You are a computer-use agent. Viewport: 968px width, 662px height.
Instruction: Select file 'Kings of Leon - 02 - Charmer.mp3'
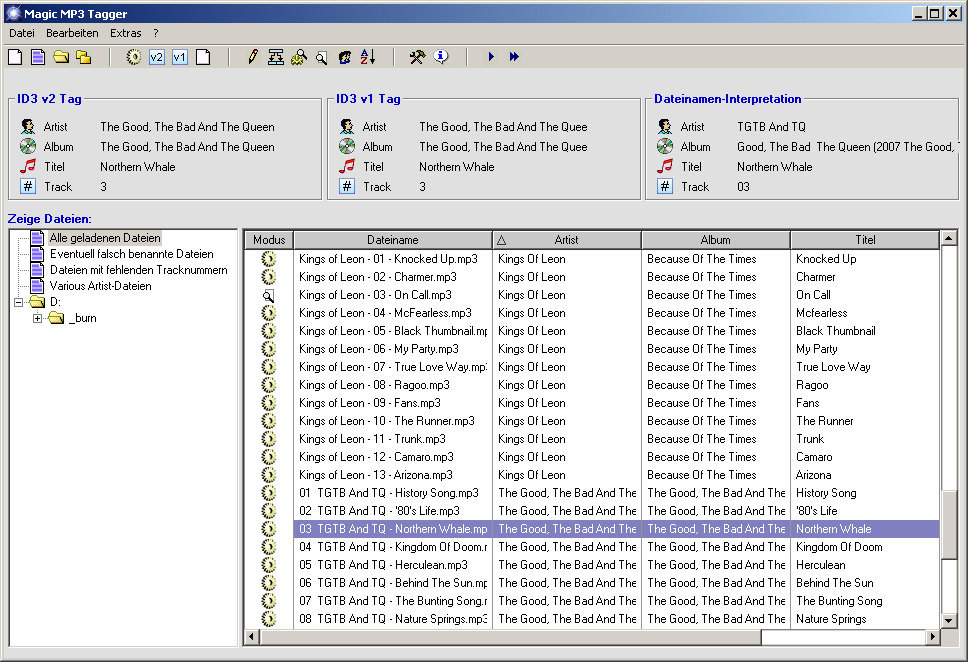tap(378, 277)
